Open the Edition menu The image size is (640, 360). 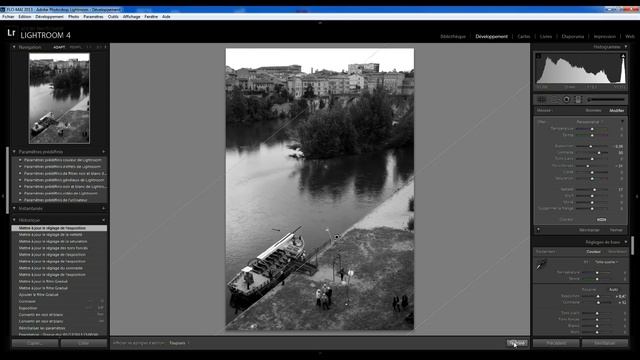[24, 17]
